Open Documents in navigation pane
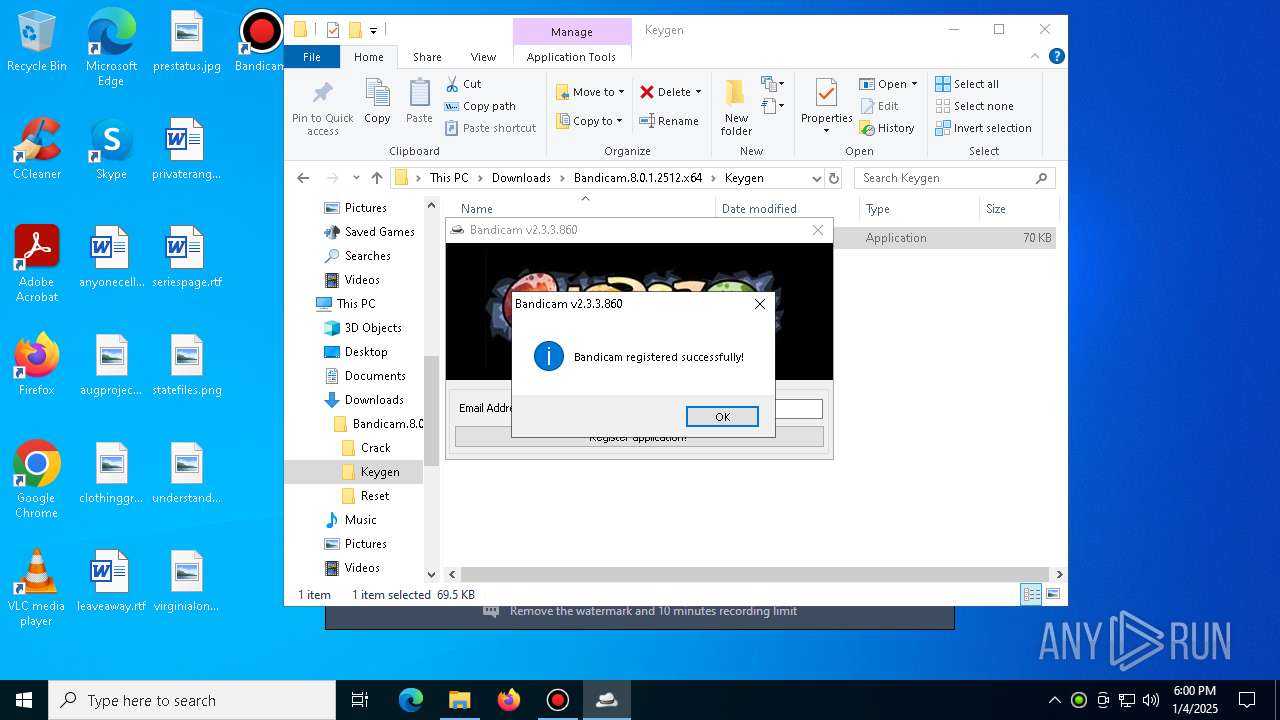This screenshot has height=720, width=1280. click(375, 376)
